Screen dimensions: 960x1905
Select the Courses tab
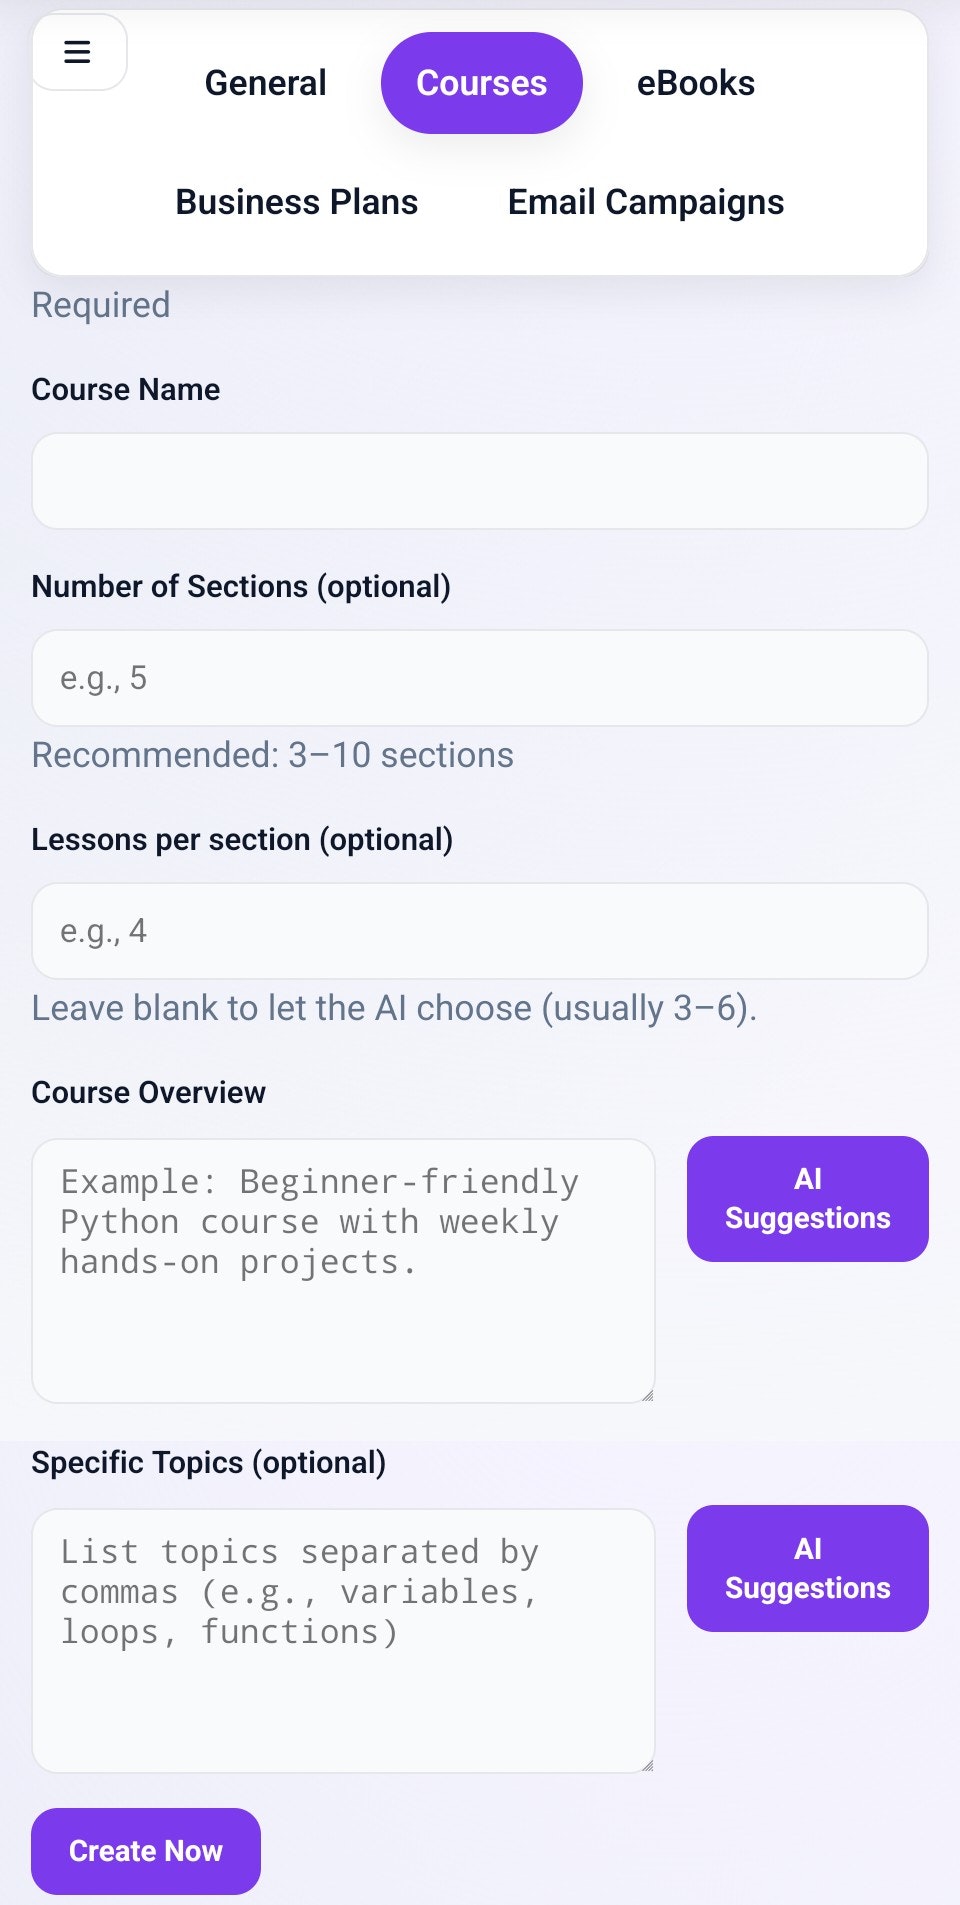tap(481, 83)
